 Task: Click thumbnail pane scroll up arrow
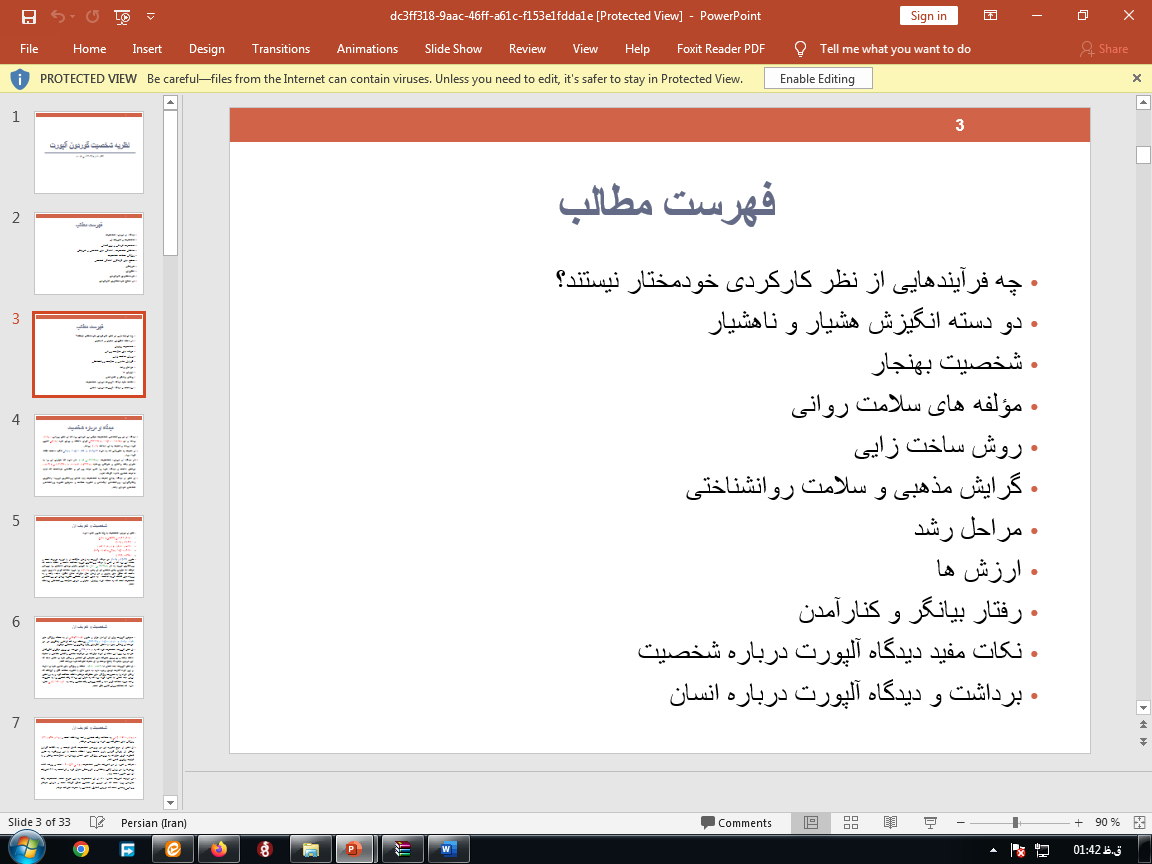click(x=170, y=103)
